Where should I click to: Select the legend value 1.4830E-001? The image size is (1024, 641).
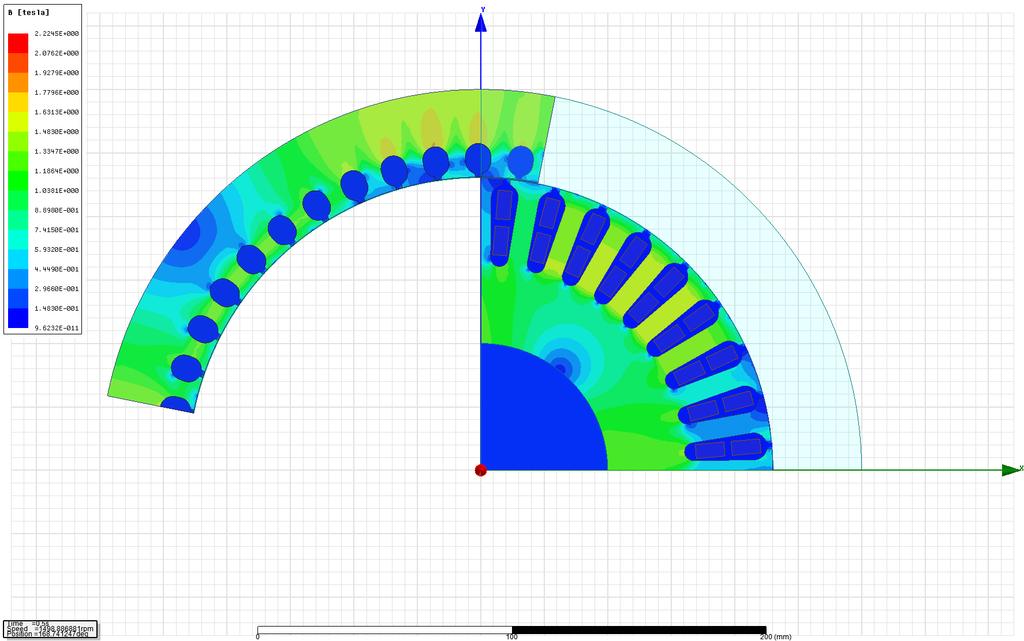click(x=57, y=308)
